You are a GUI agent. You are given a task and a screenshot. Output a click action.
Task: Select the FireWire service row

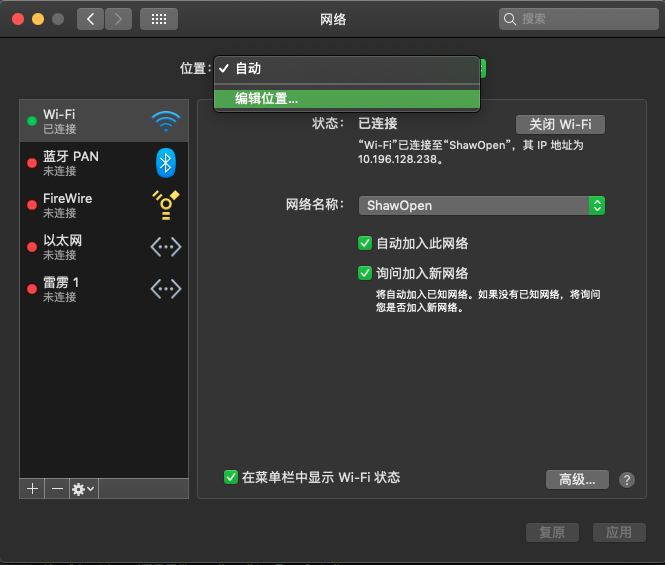(x=104, y=205)
